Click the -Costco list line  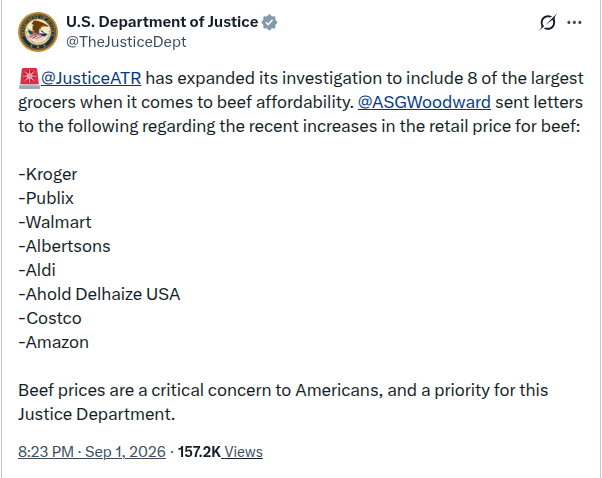point(50,318)
